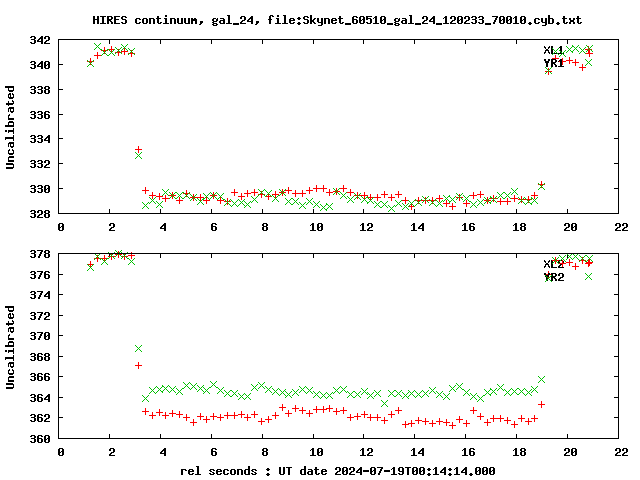
Task: Click the Uncalibrated label of the XL1/YR1 plot
Action: 10,127
